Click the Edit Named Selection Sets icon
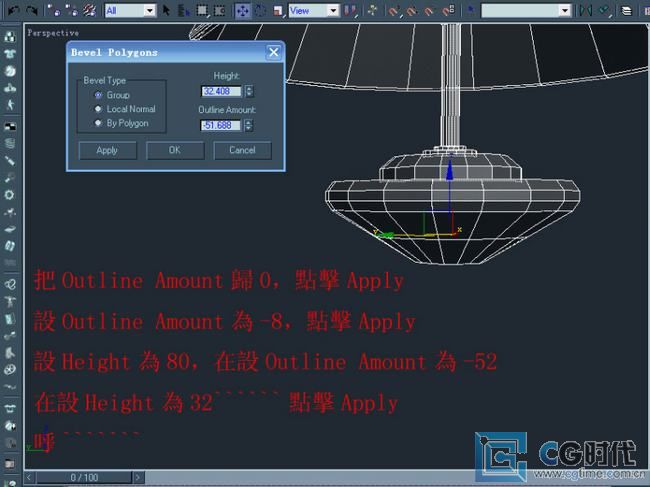This screenshot has width=650, height=487. click(x=471, y=10)
